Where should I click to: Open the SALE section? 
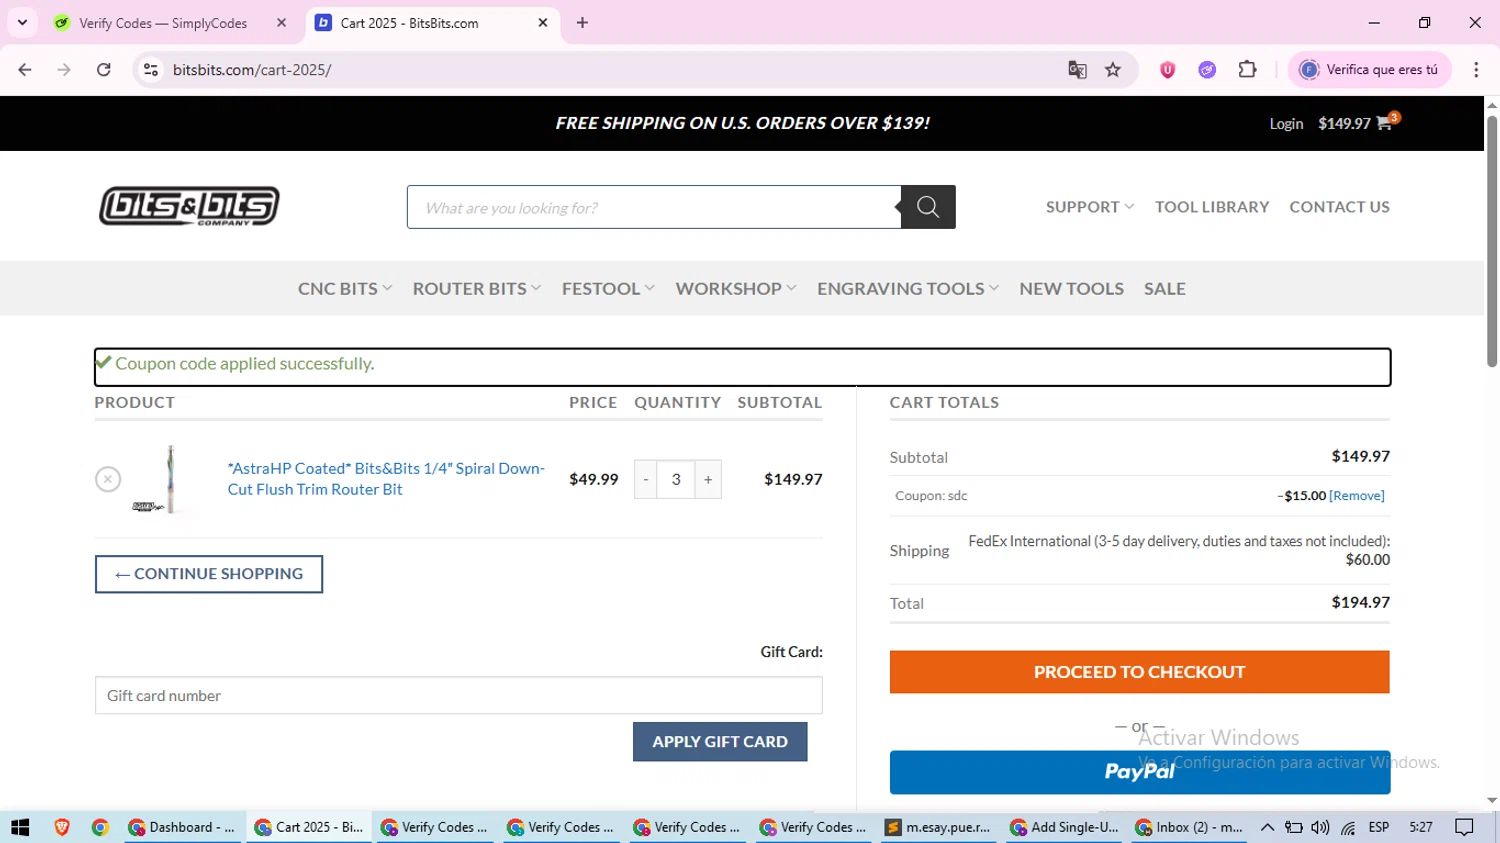coord(1165,289)
